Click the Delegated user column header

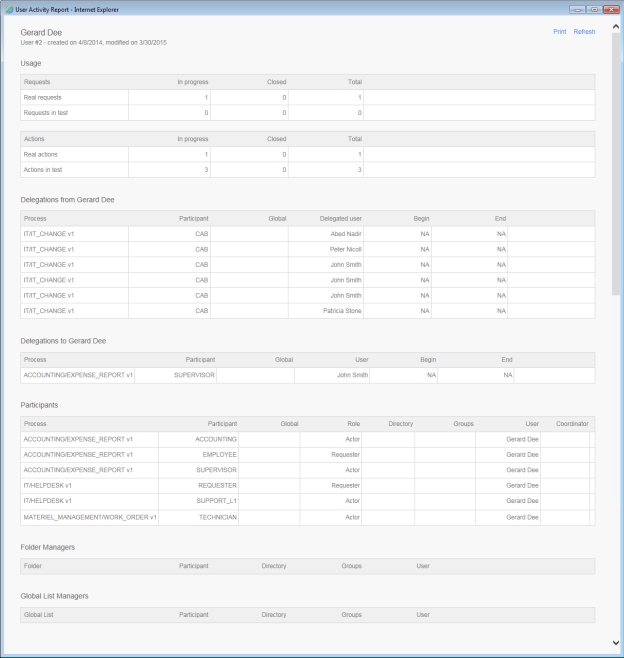click(x=340, y=217)
